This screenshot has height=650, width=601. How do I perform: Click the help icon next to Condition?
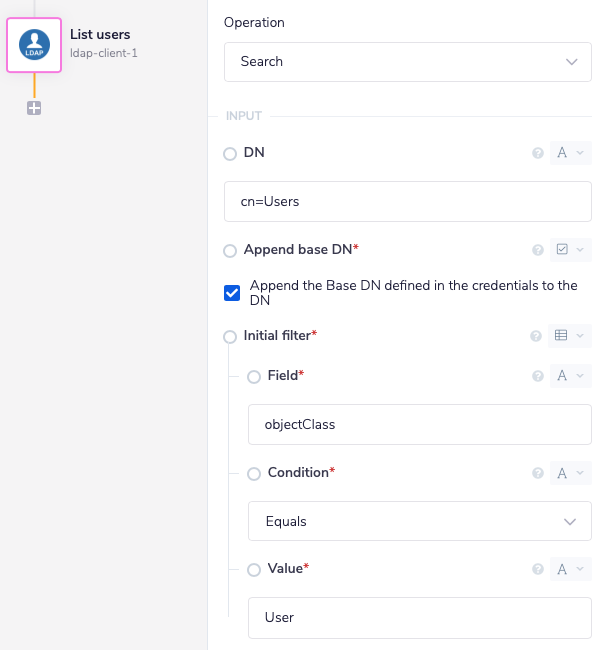click(538, 473)
